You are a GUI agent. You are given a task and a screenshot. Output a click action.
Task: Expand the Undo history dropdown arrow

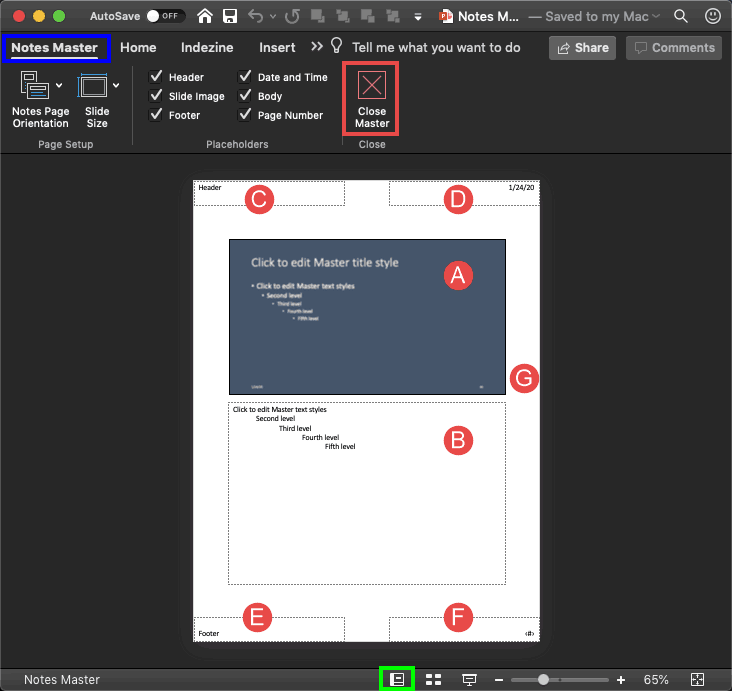[x=273, y=17]
